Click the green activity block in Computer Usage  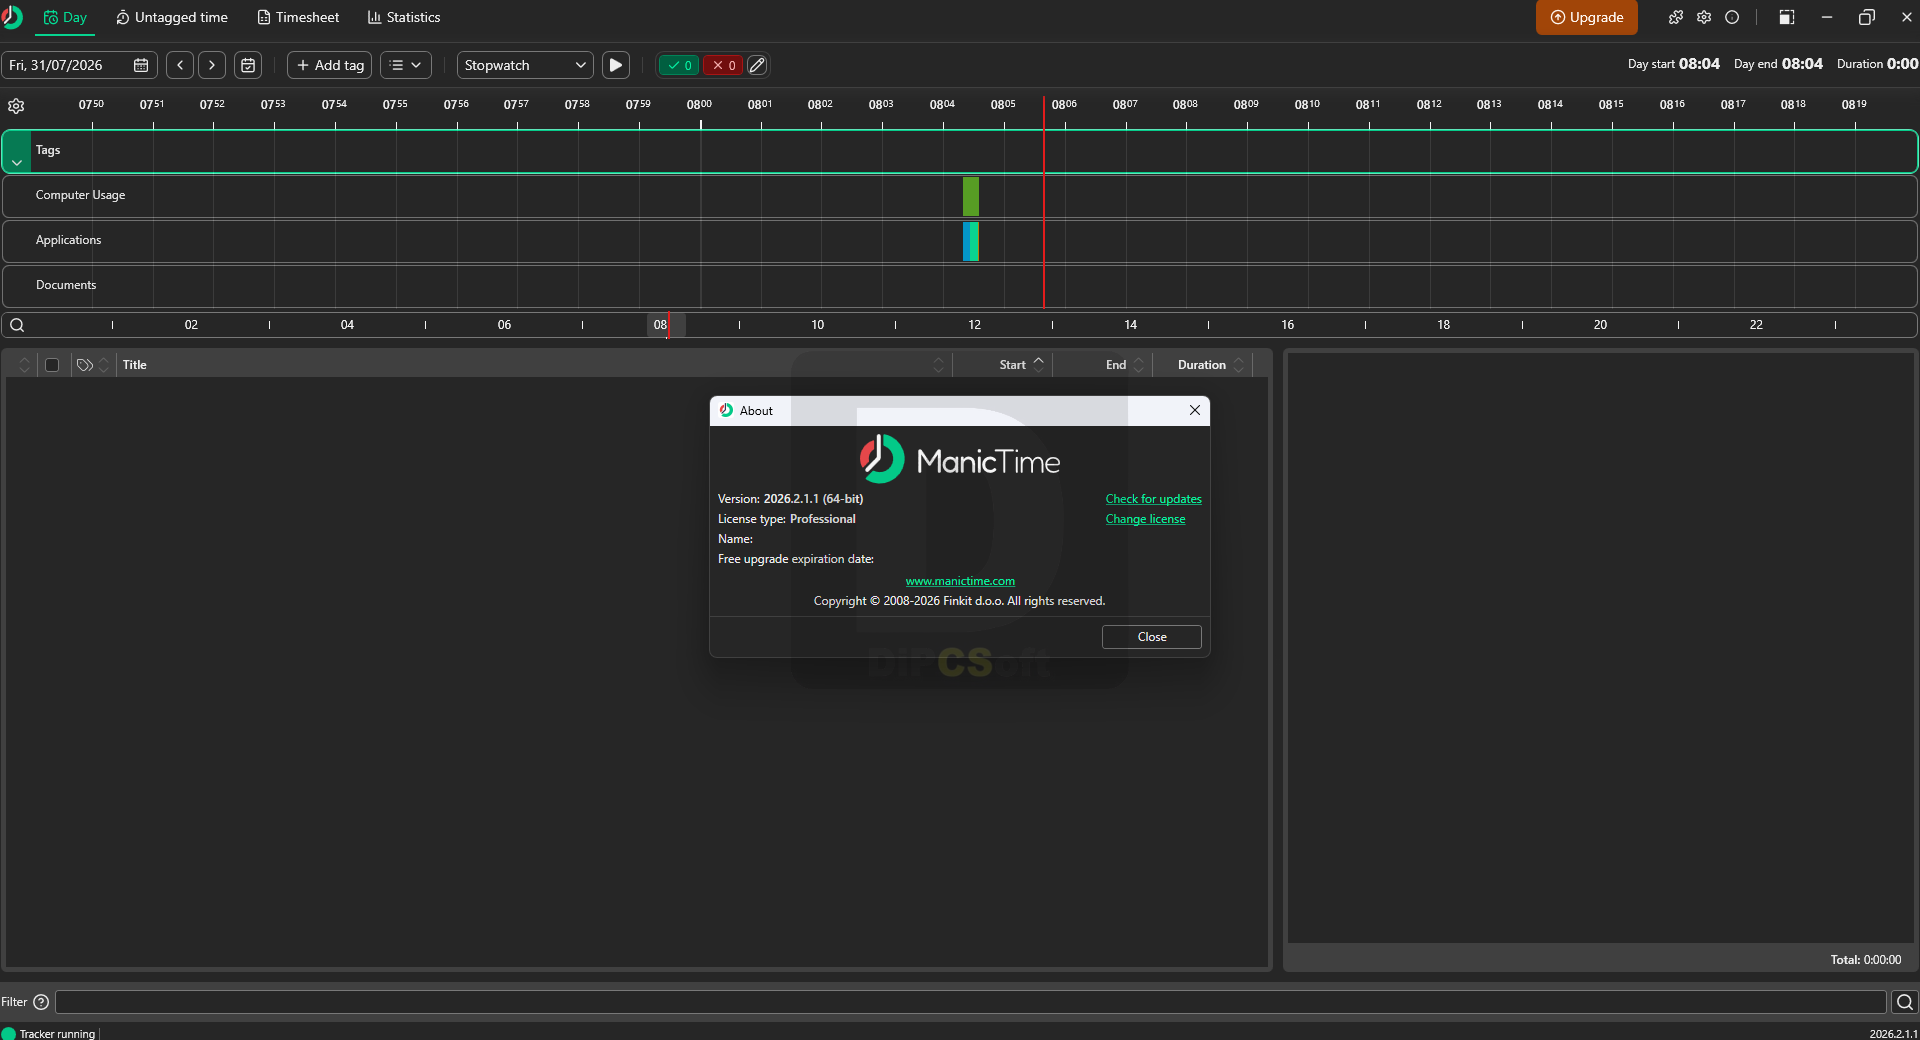tap(971, 196)
